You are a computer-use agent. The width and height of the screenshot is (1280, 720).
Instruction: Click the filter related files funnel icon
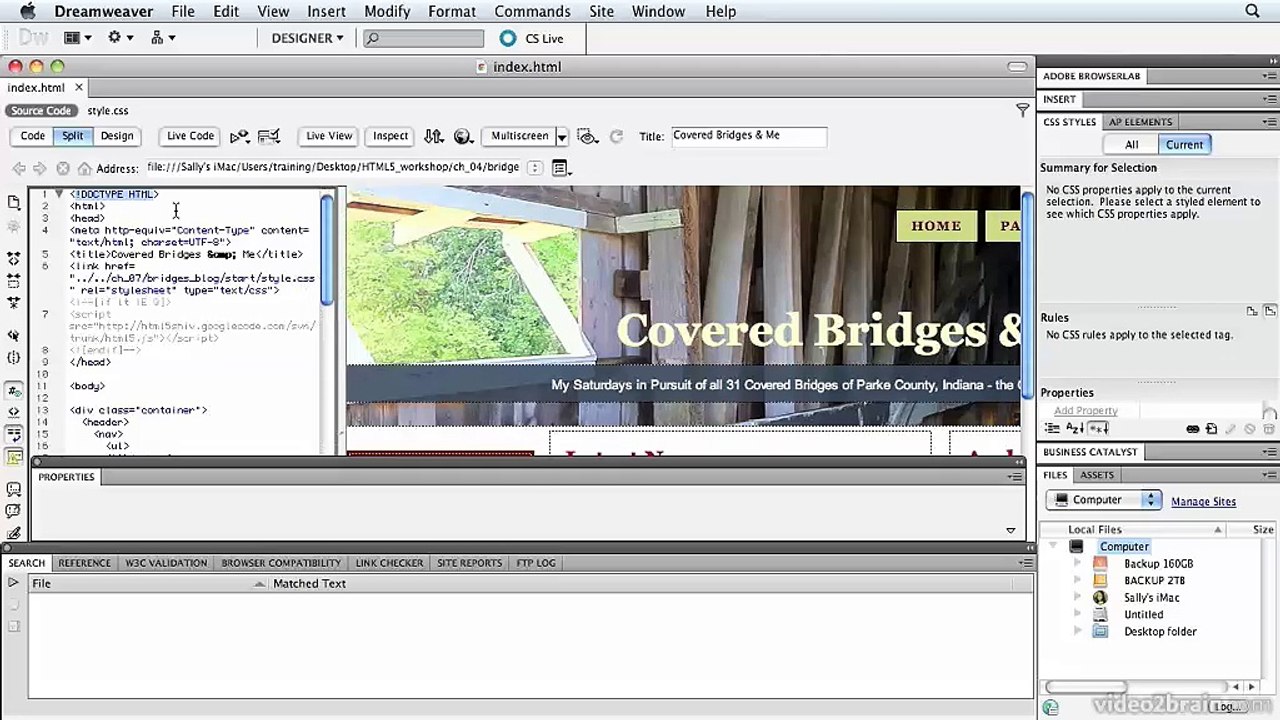pyautogui.click(x=1022, y=110)
